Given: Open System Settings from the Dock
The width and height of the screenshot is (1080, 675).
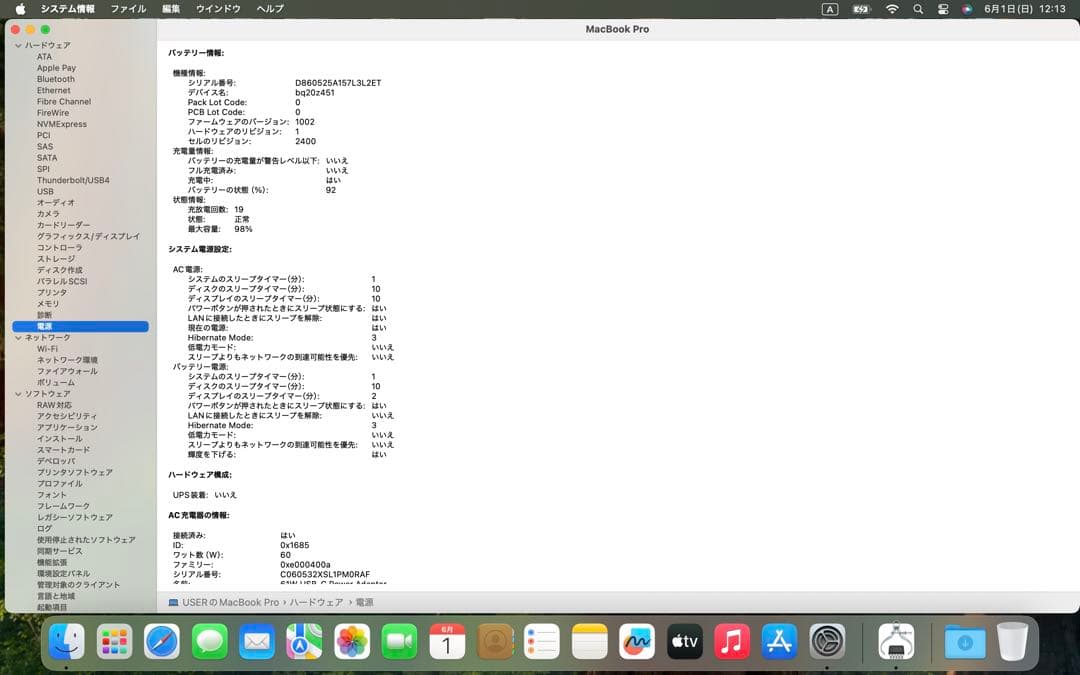Looking at the screenshot, I should point(826,642).
